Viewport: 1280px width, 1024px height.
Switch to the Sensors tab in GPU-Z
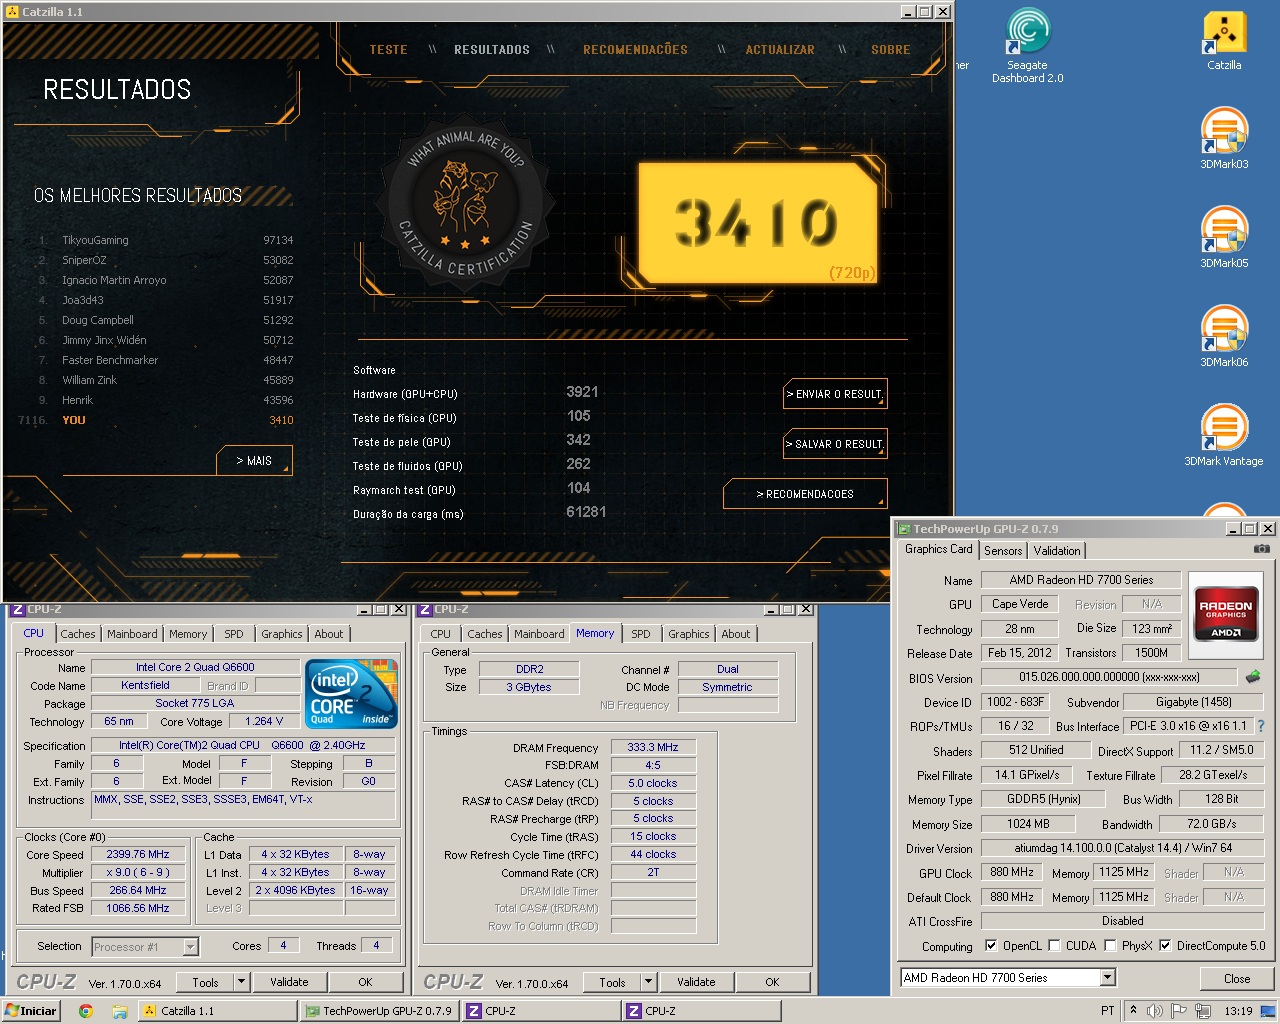point(1003,550)
